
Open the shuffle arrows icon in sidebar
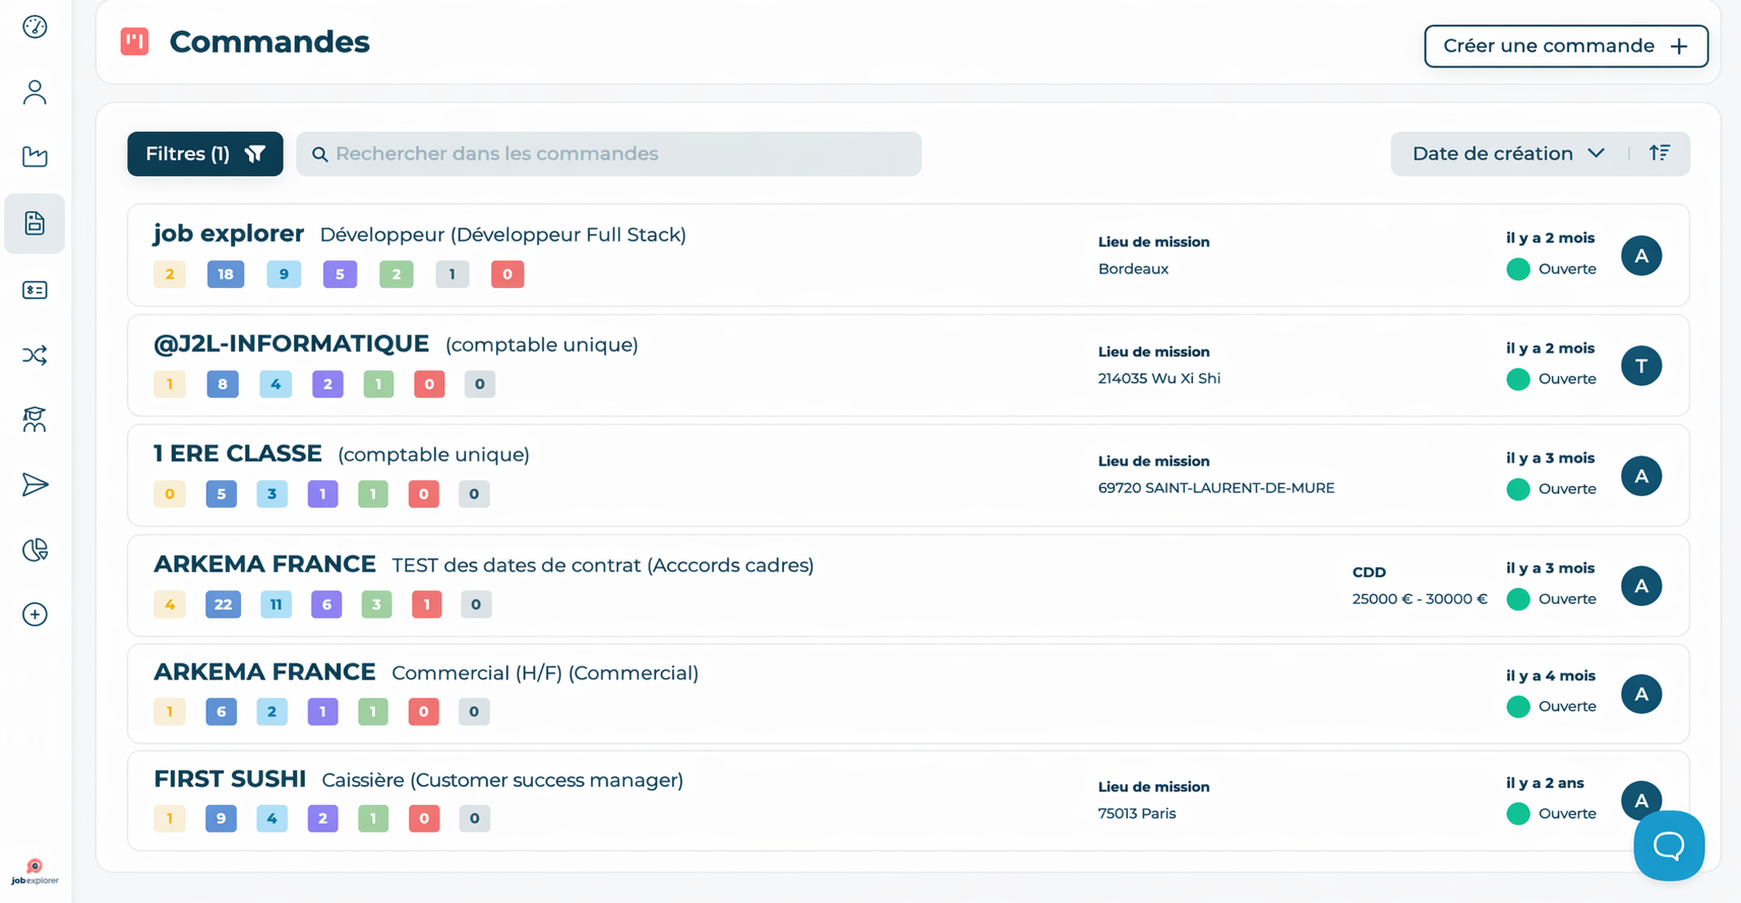pyautogui.click(x=35, y=355)
